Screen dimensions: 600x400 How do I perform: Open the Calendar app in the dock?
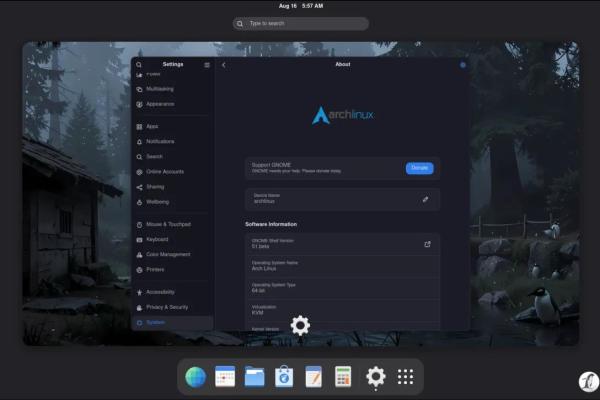[x=225, y=377]
